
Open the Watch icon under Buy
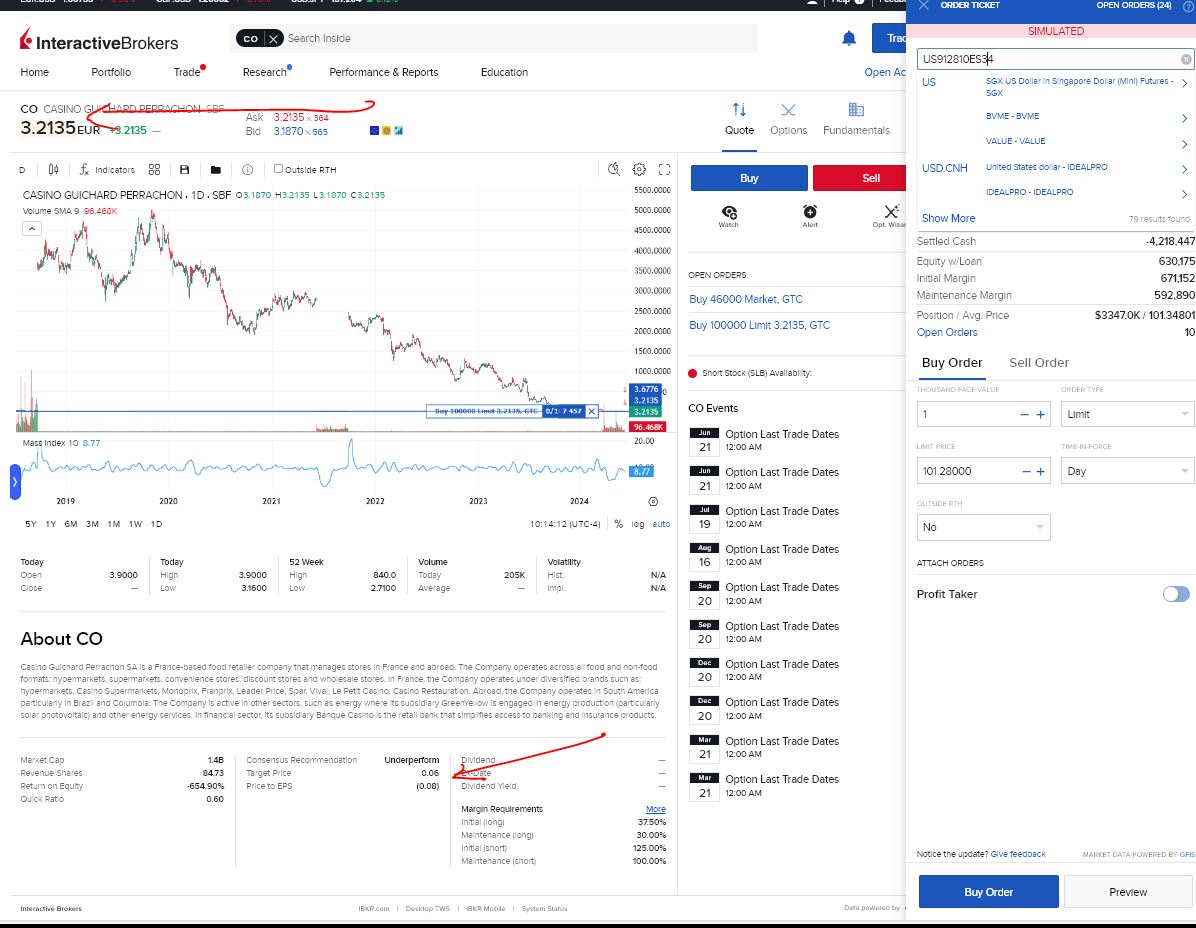(729, 212)
